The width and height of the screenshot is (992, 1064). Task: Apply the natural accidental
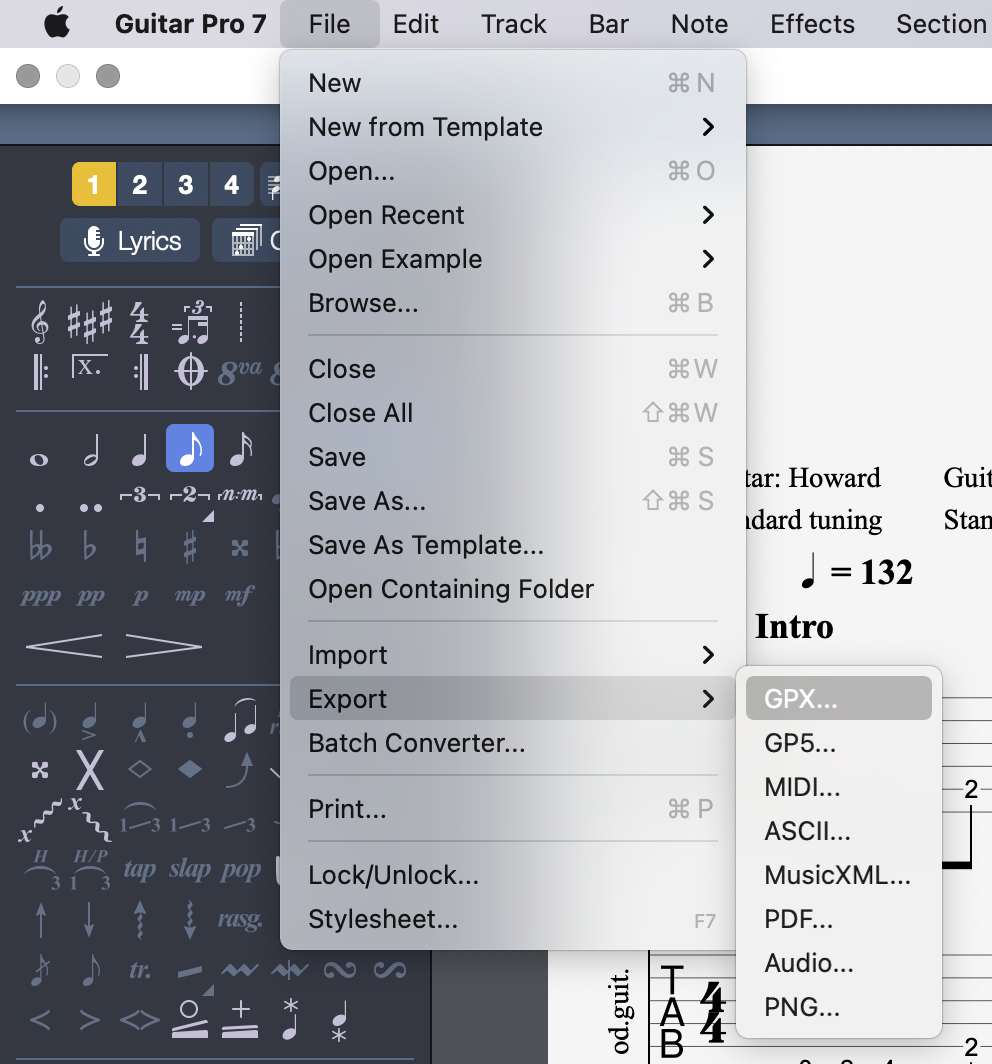click(140, 546)
